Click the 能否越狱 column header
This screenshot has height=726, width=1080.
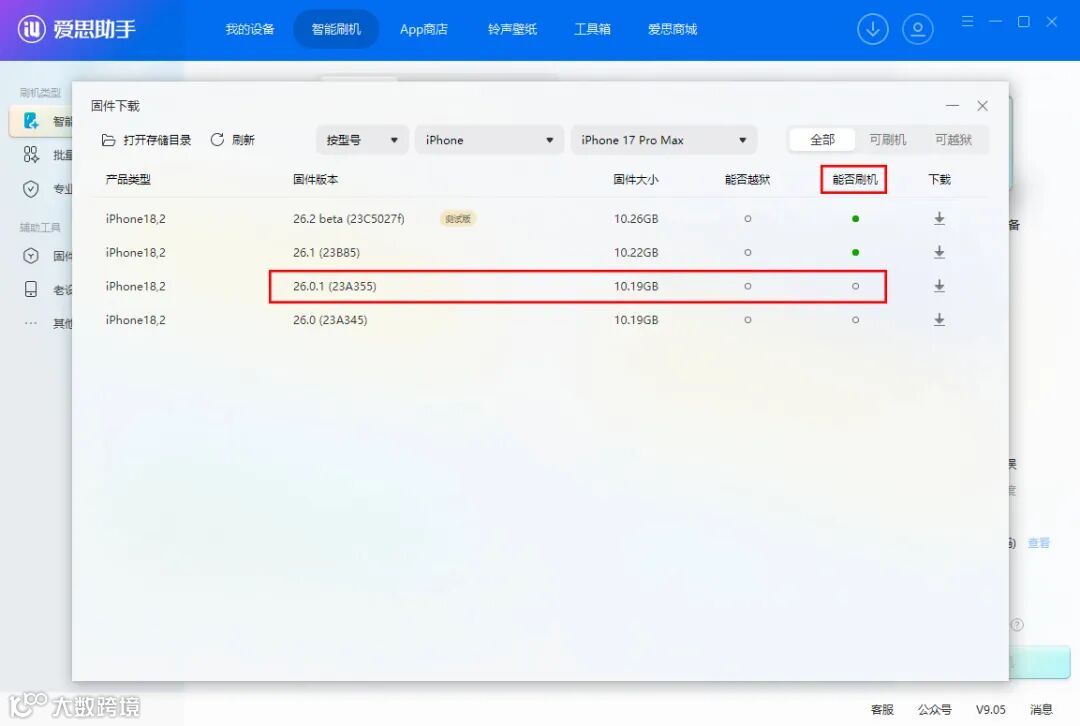pos(747,179)
